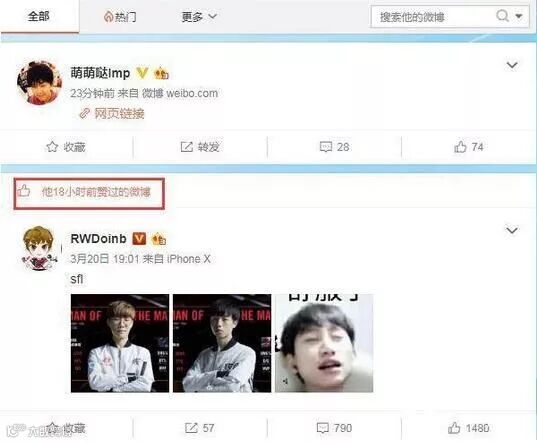The width and height of the screenshot is (537, 443).
Task: Open 萌萌哒Imp profile avatar
Action: pos(39,83)
